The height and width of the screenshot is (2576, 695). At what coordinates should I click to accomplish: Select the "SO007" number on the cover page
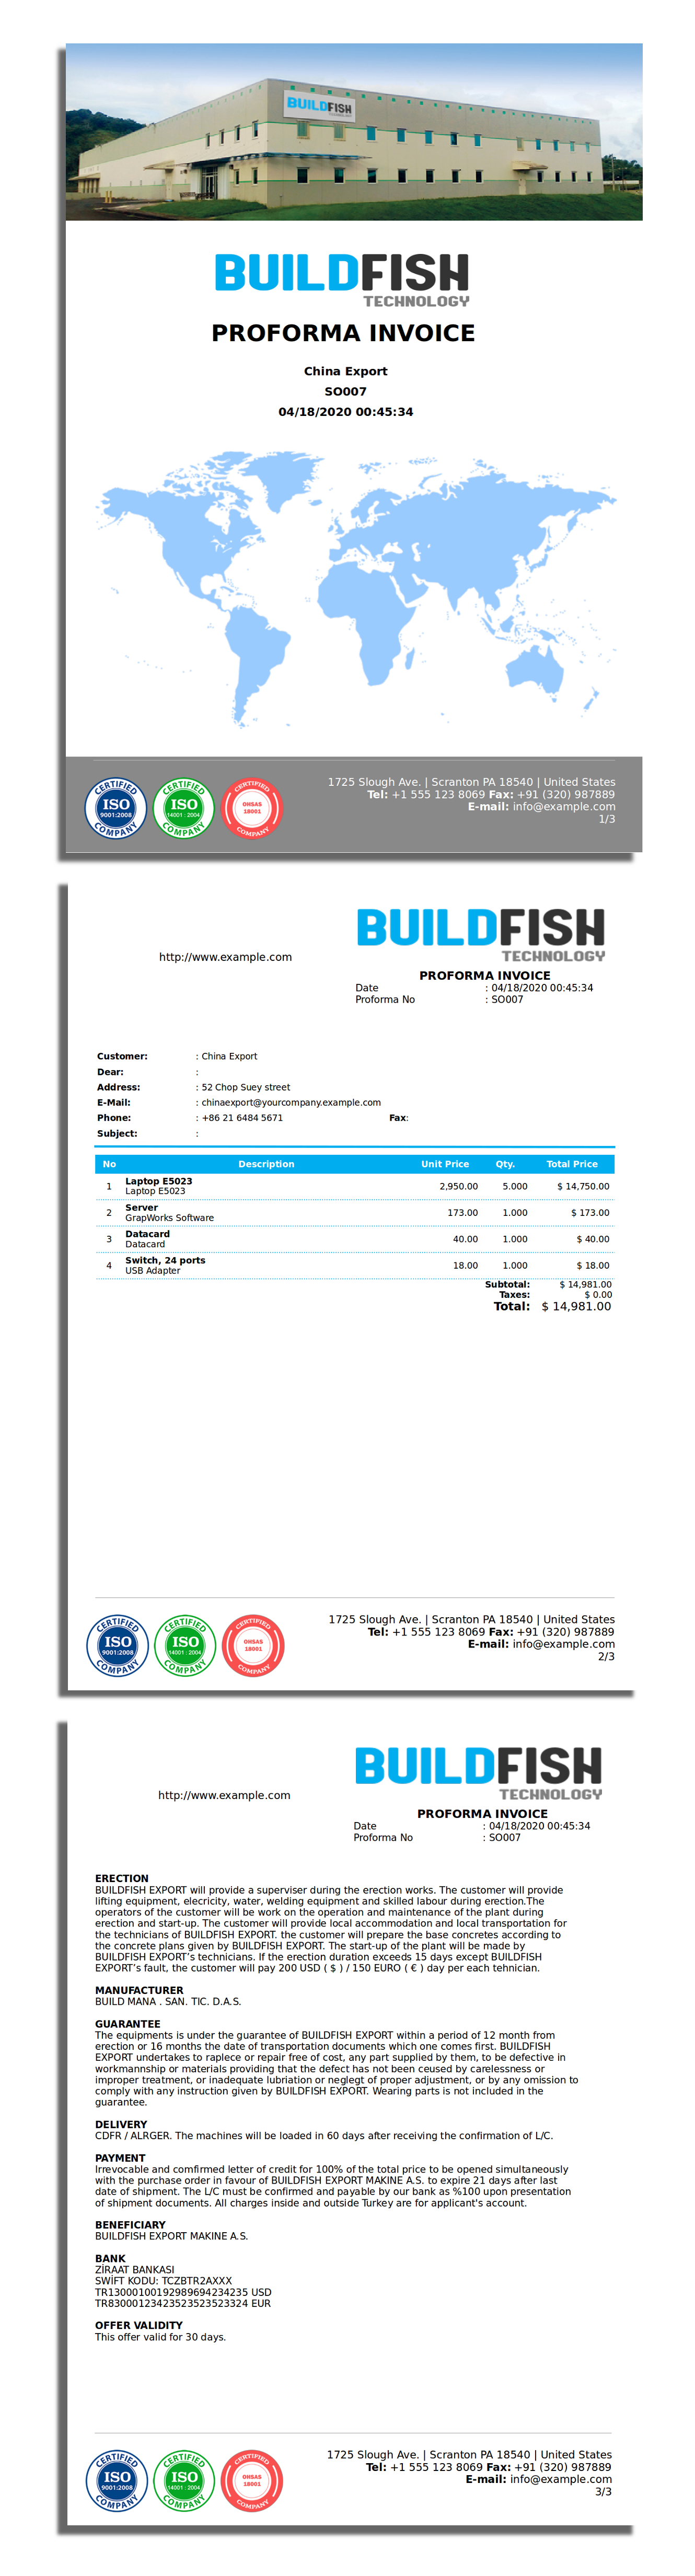pyautogui.click(x=346, y=392)
